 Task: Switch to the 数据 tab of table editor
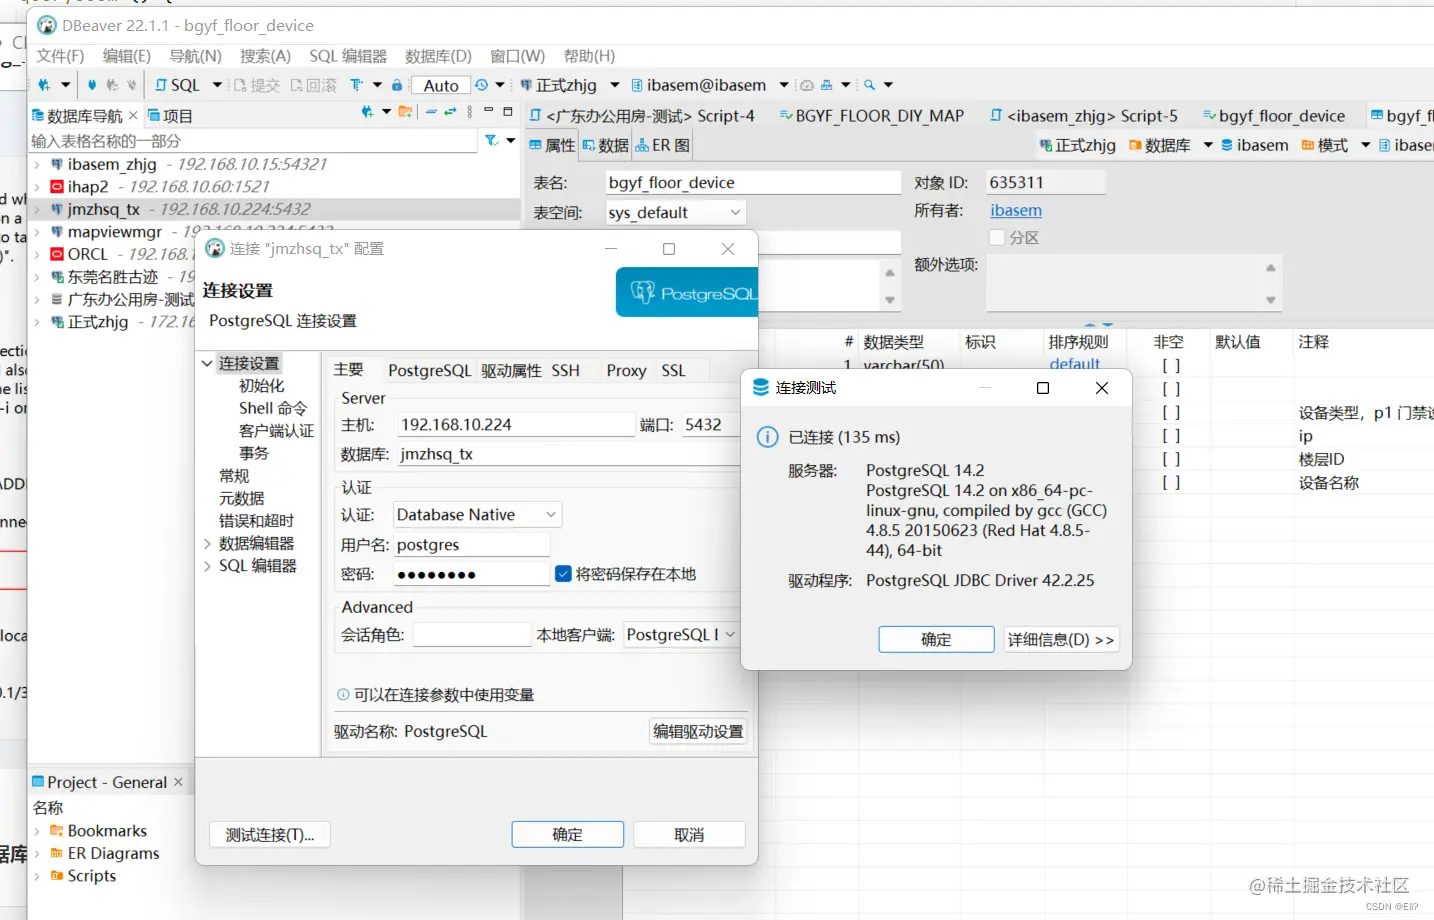606,145
